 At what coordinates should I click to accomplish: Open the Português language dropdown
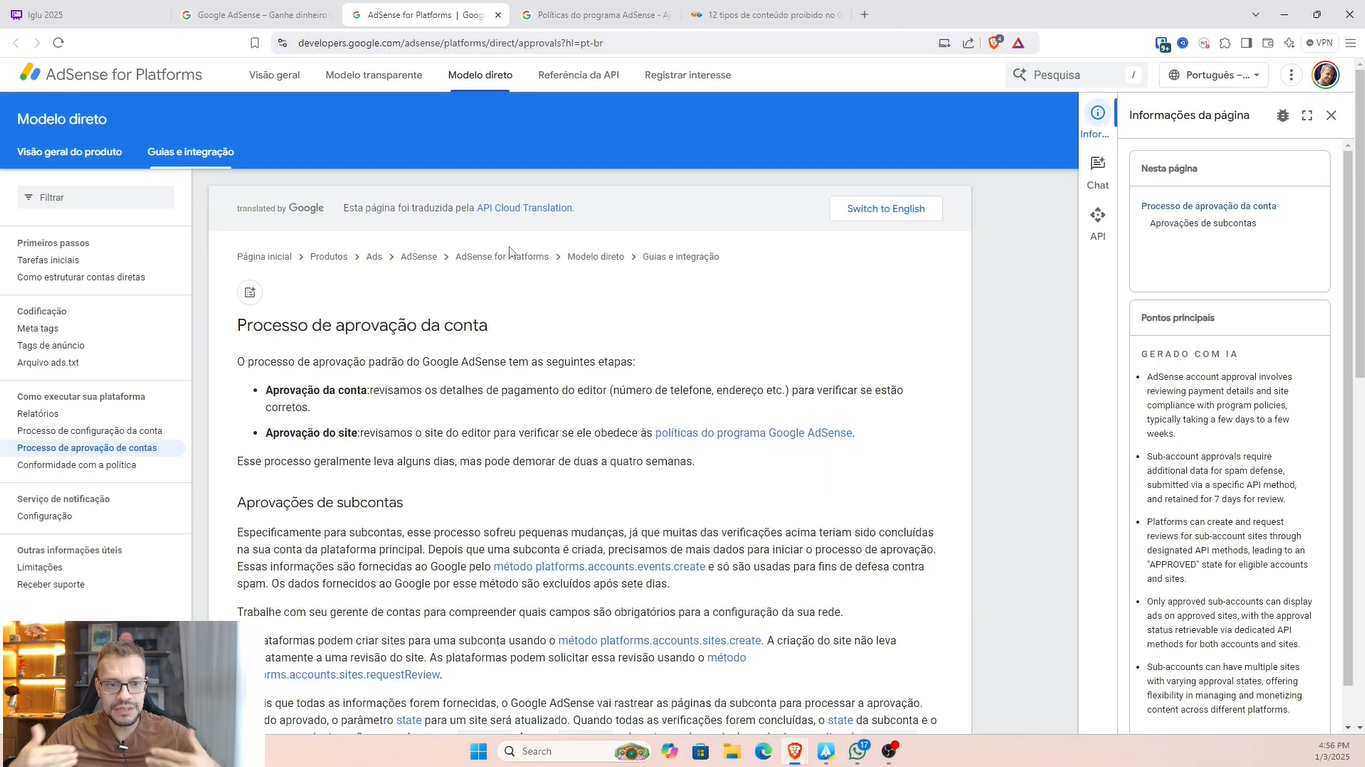pos(1214,75)
